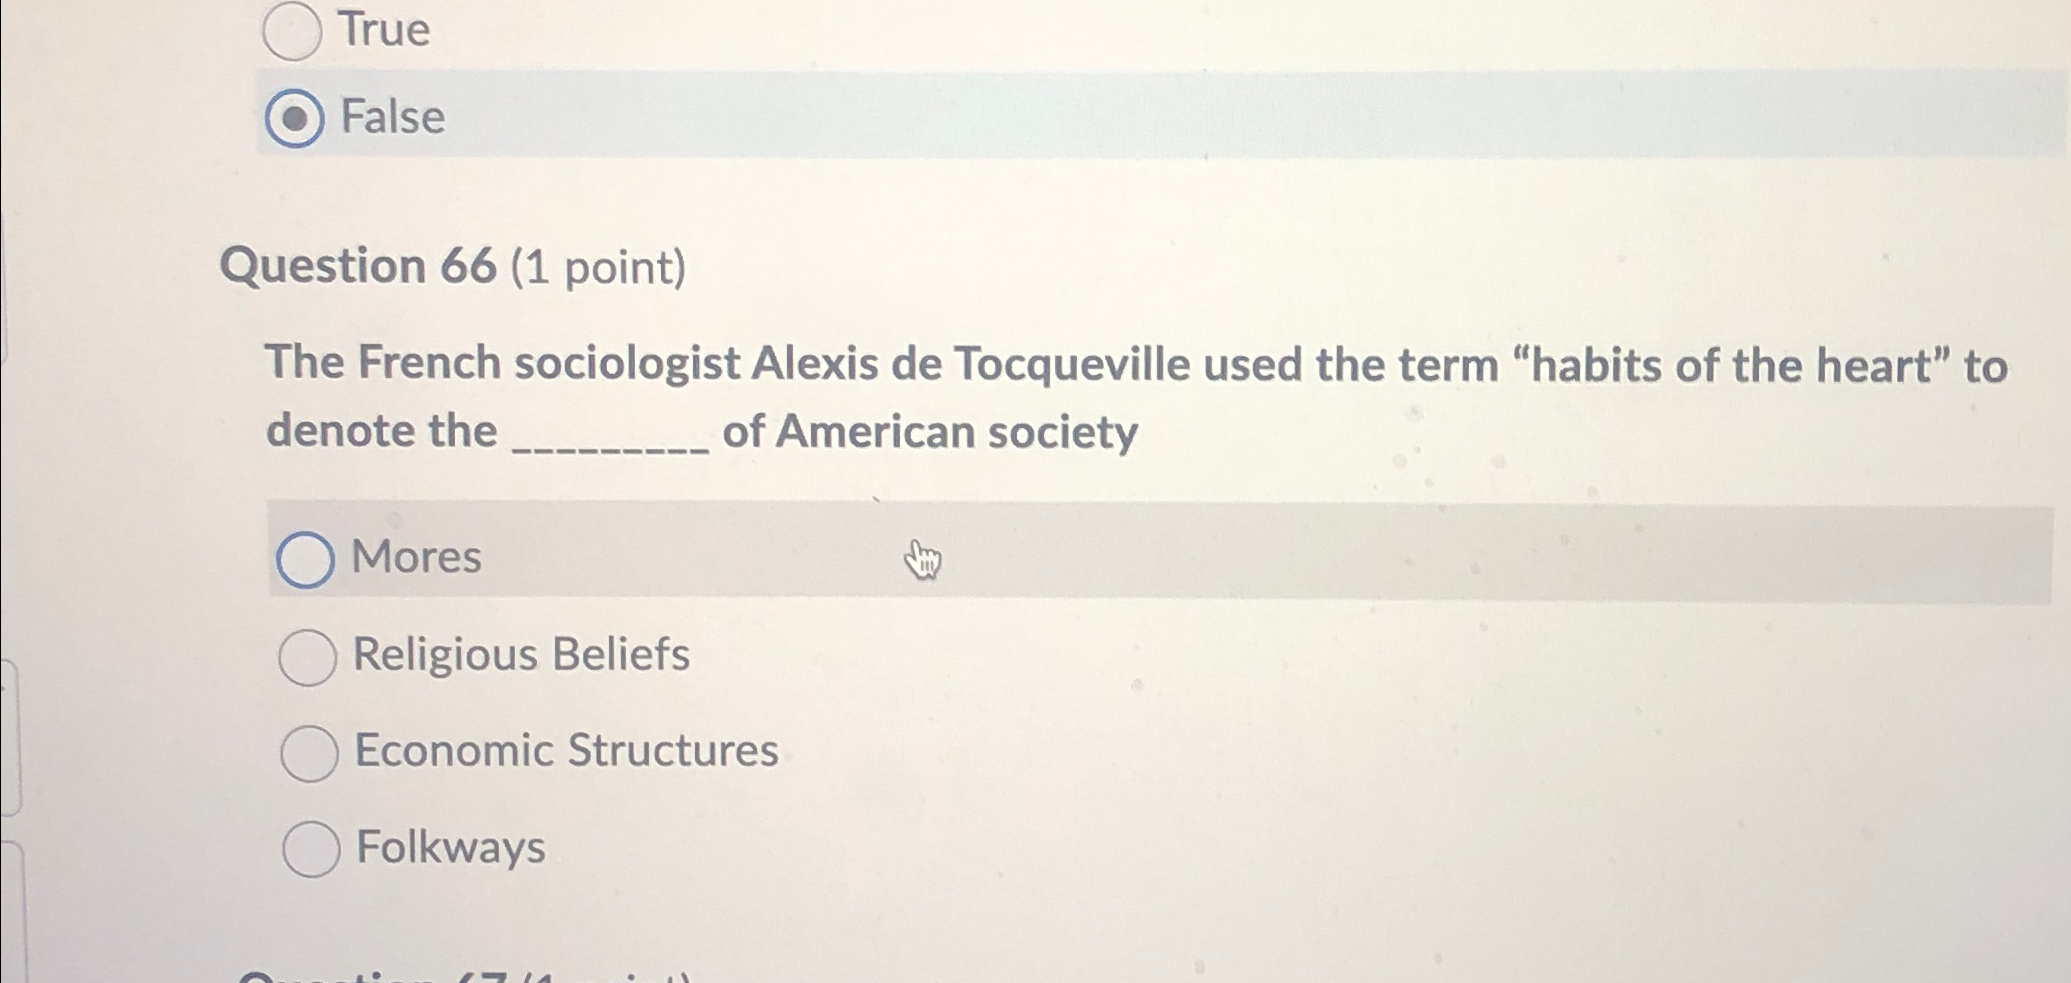Deselect the filled False radio control
Screen dimensions: 2071x983
[295, 117]
